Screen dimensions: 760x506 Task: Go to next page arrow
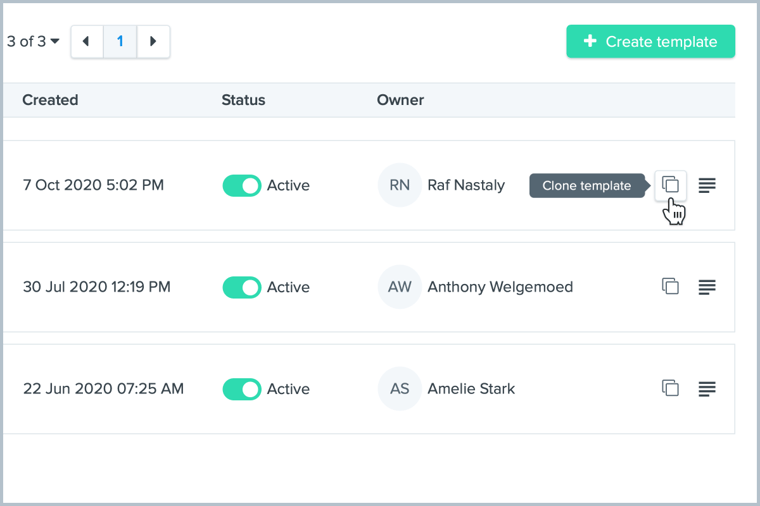153,42
